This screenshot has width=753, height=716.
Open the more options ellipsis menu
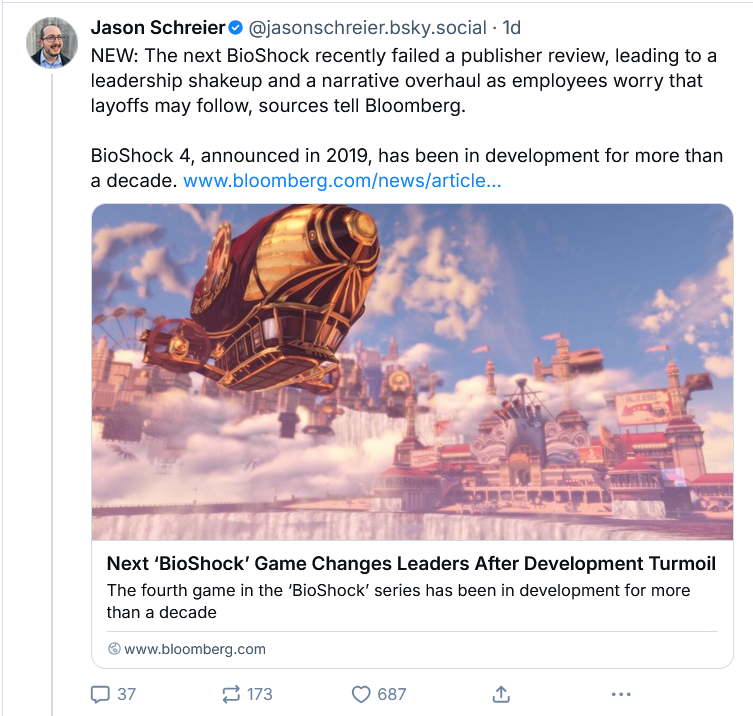621,694
